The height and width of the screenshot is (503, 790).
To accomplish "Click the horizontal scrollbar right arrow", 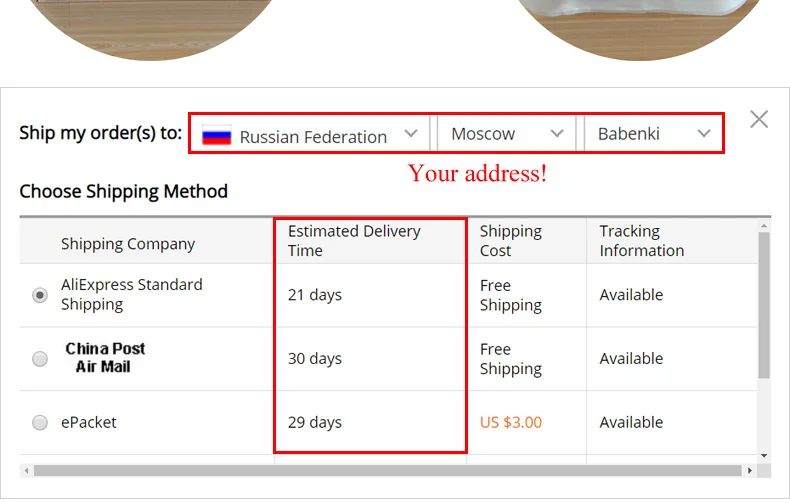I will [750, 471].
